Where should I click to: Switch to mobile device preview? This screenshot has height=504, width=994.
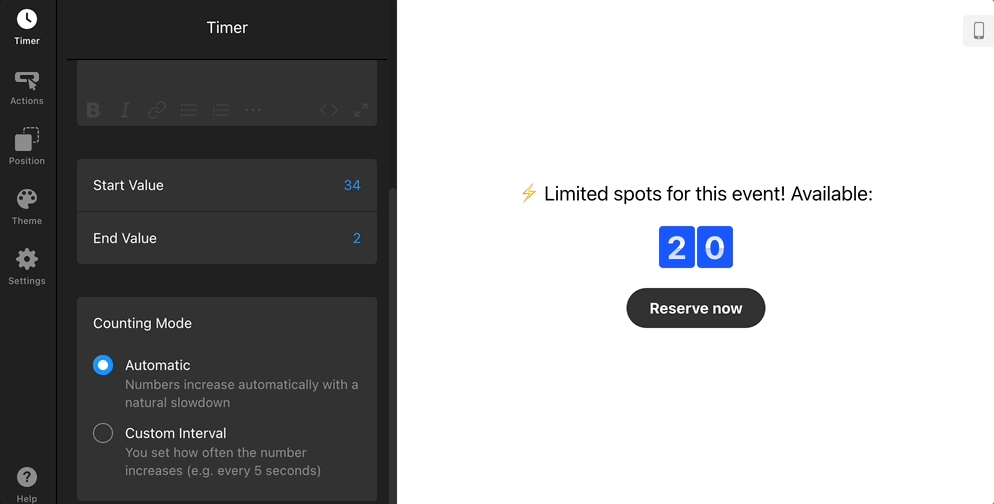click(978, 31)
